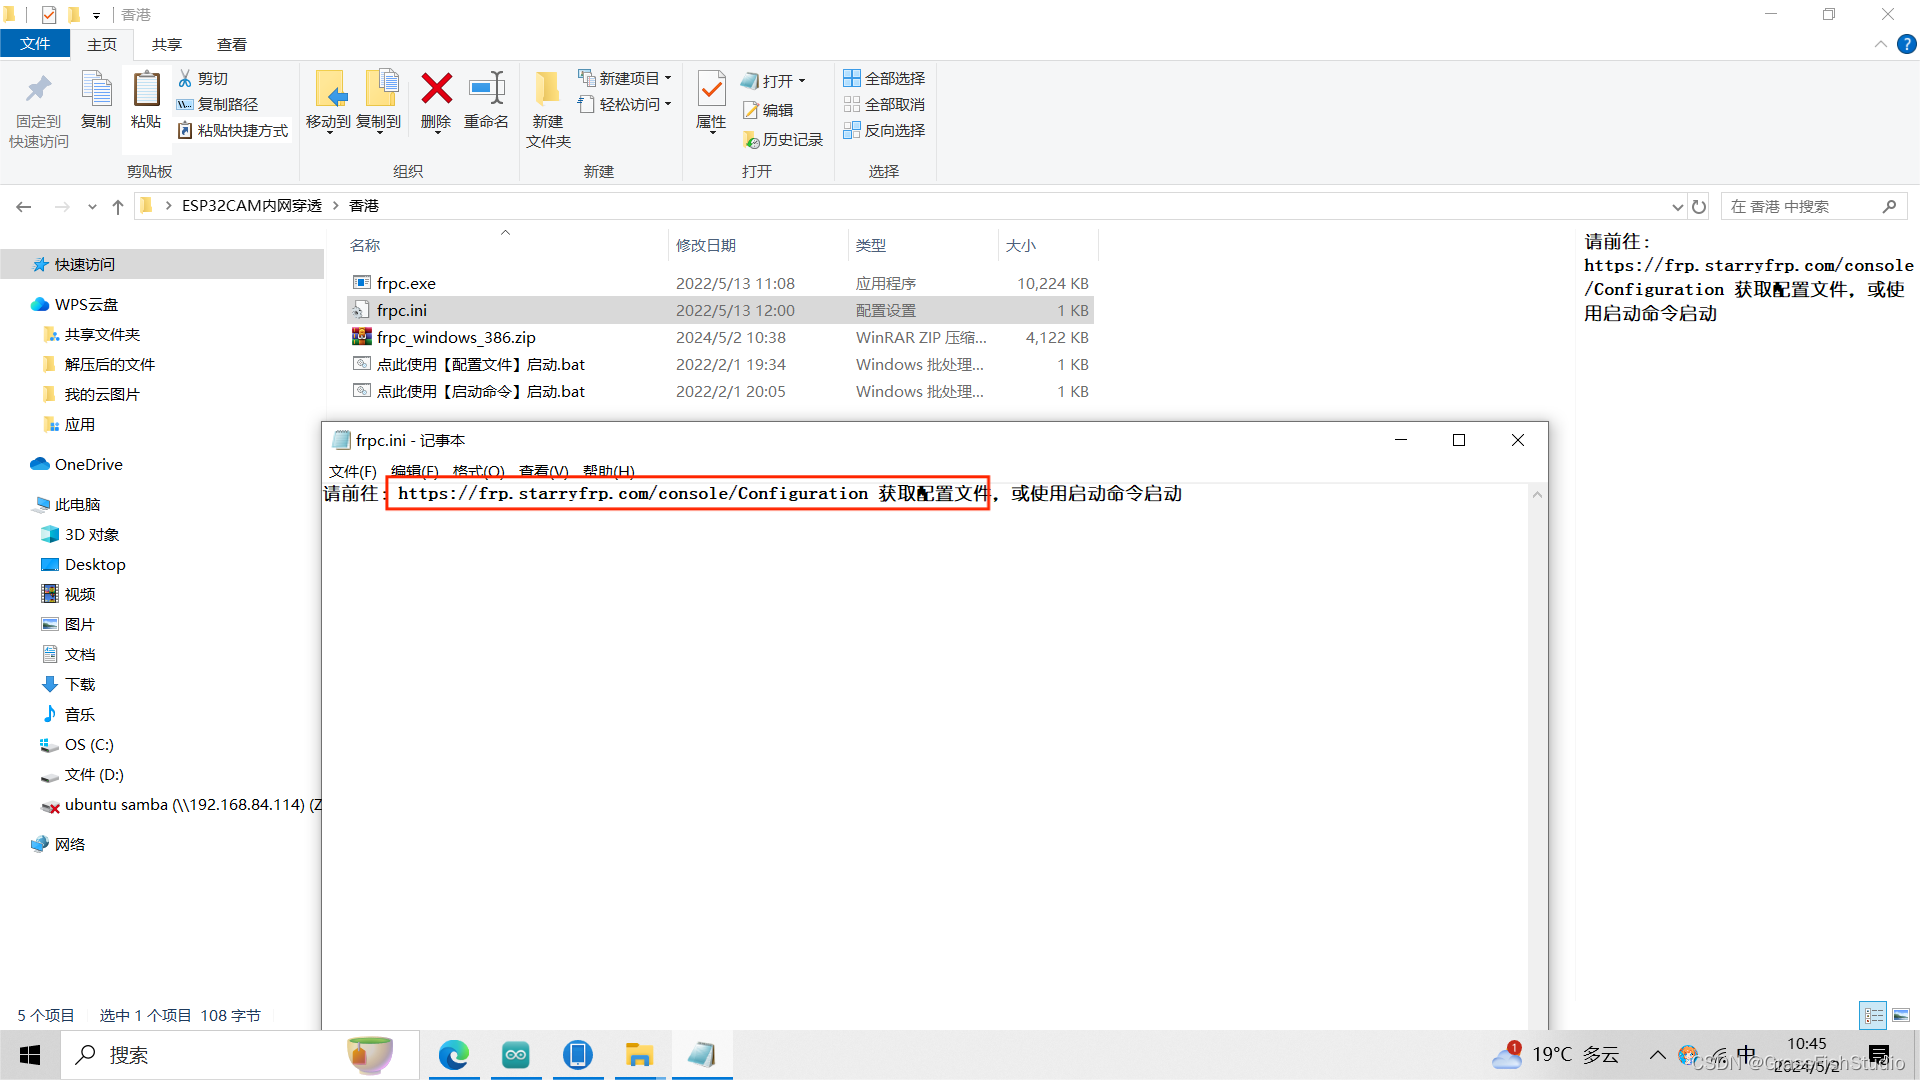Viewport: 1920px width, 1080px height.
Task: Launch Microsoft Edge from the taskbar
Action: (x=455, y=1055)
